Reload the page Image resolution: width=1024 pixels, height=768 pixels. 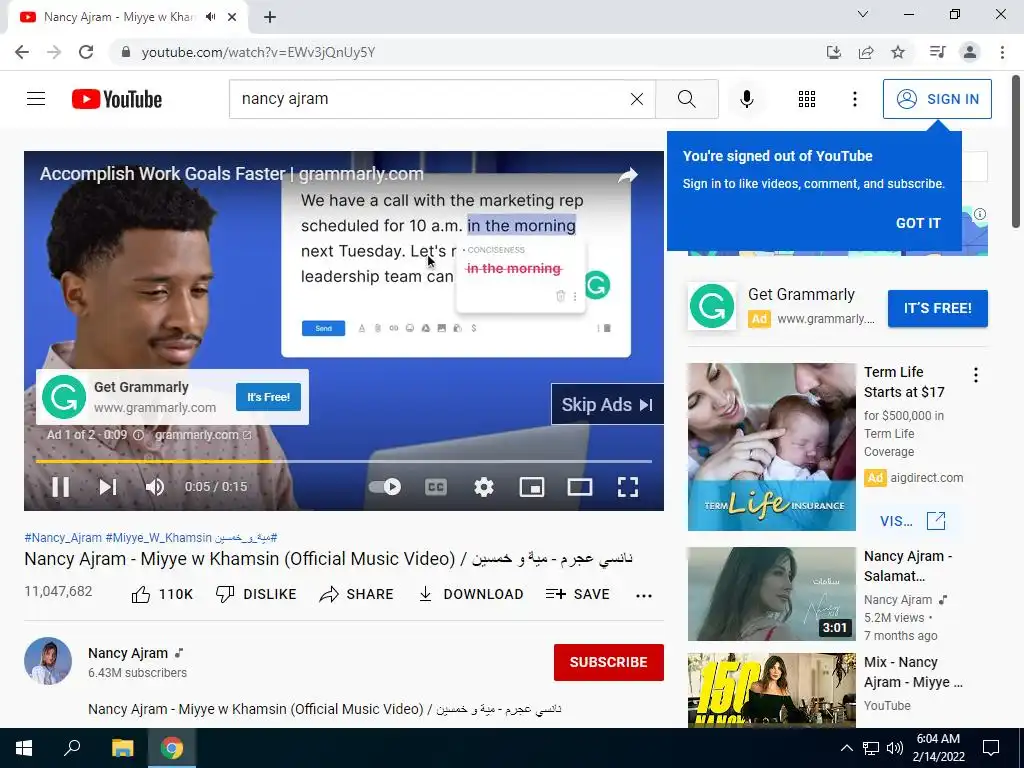86,52
